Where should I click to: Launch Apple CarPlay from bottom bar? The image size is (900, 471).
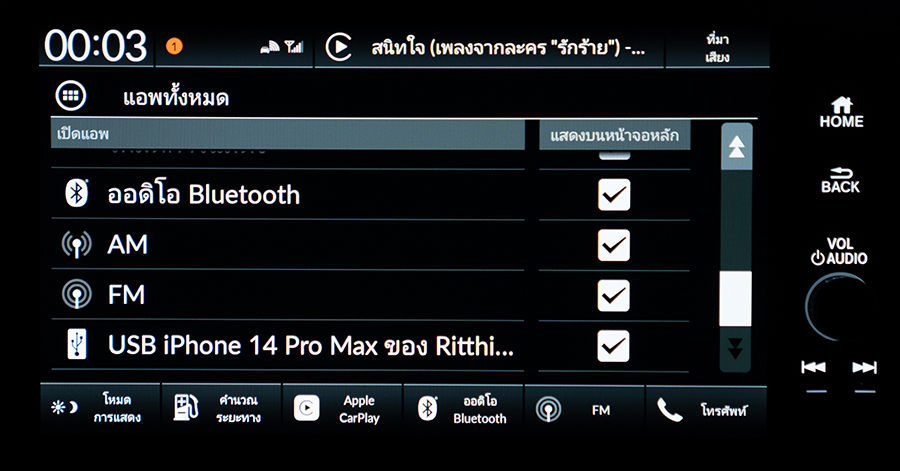point(342,409)
